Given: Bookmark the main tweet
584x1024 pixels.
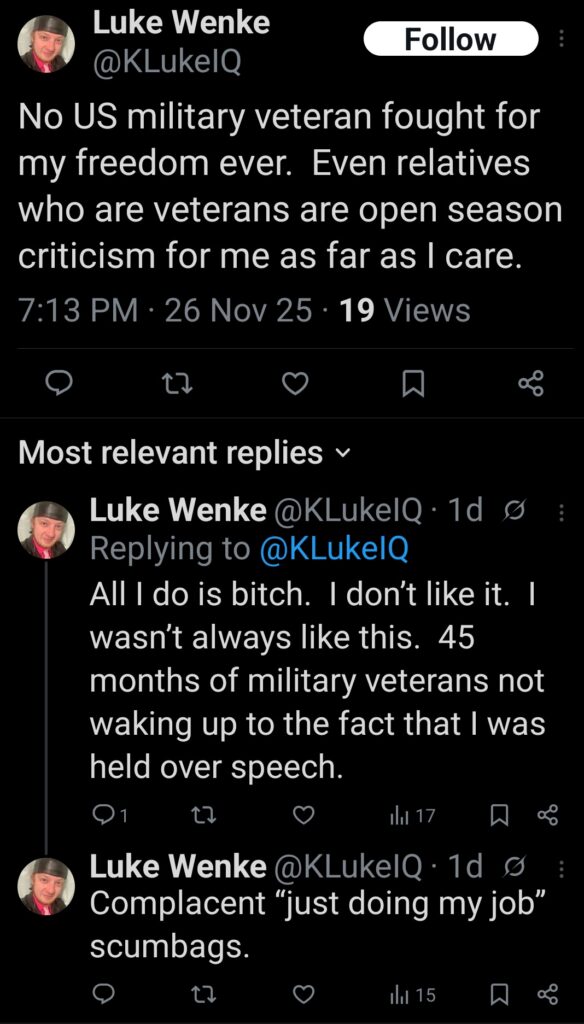Looking at the screenshot, I should pos(414,383).
